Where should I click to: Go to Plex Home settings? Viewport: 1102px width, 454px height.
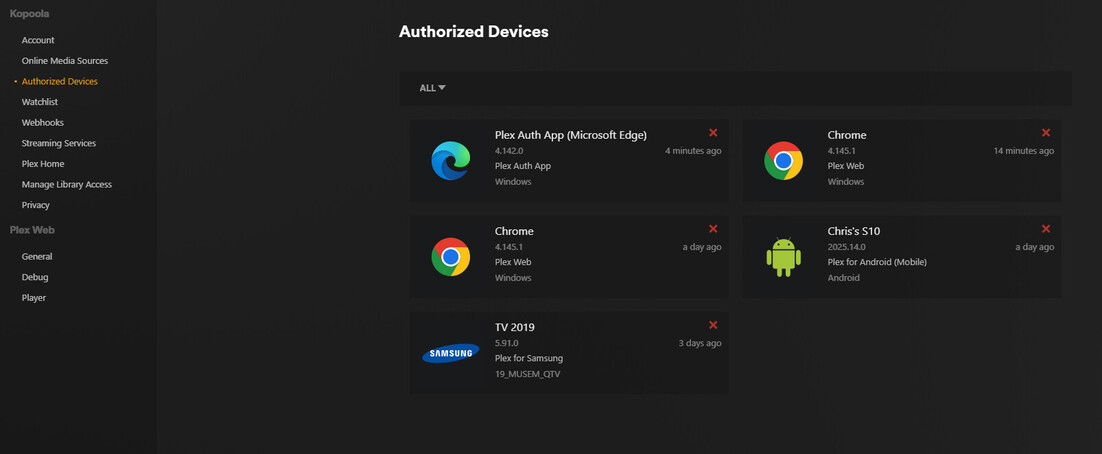coord(43,164)
